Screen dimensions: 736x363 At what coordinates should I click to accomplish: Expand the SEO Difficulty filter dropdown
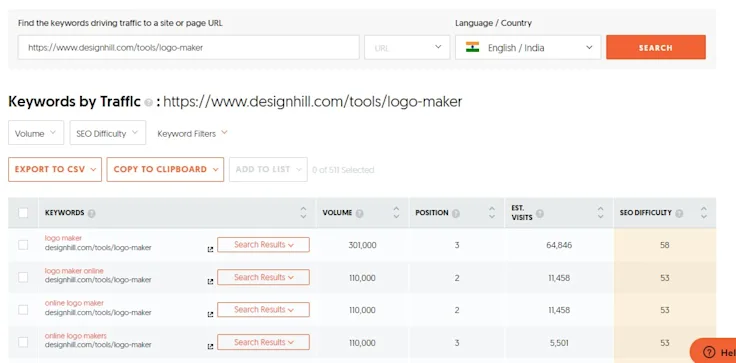[x=107, y=133]
